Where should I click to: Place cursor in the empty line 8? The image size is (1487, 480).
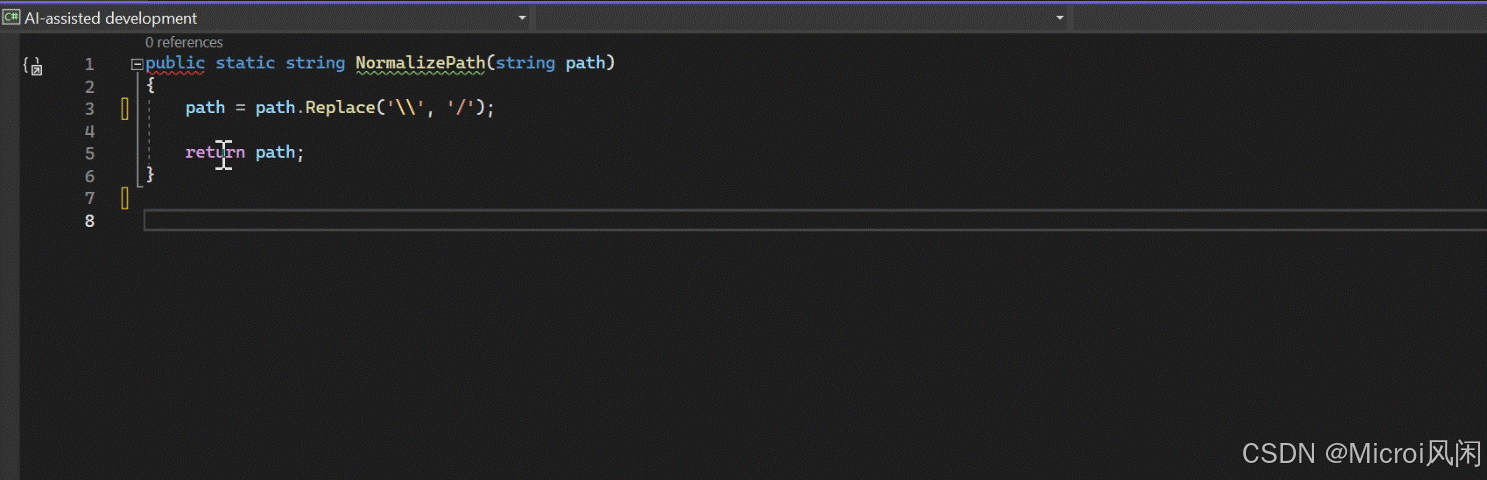[815, 220]
